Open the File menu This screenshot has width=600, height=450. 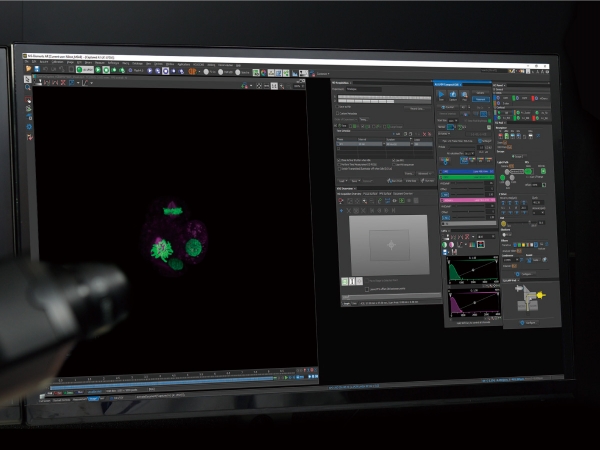(27, 61)
